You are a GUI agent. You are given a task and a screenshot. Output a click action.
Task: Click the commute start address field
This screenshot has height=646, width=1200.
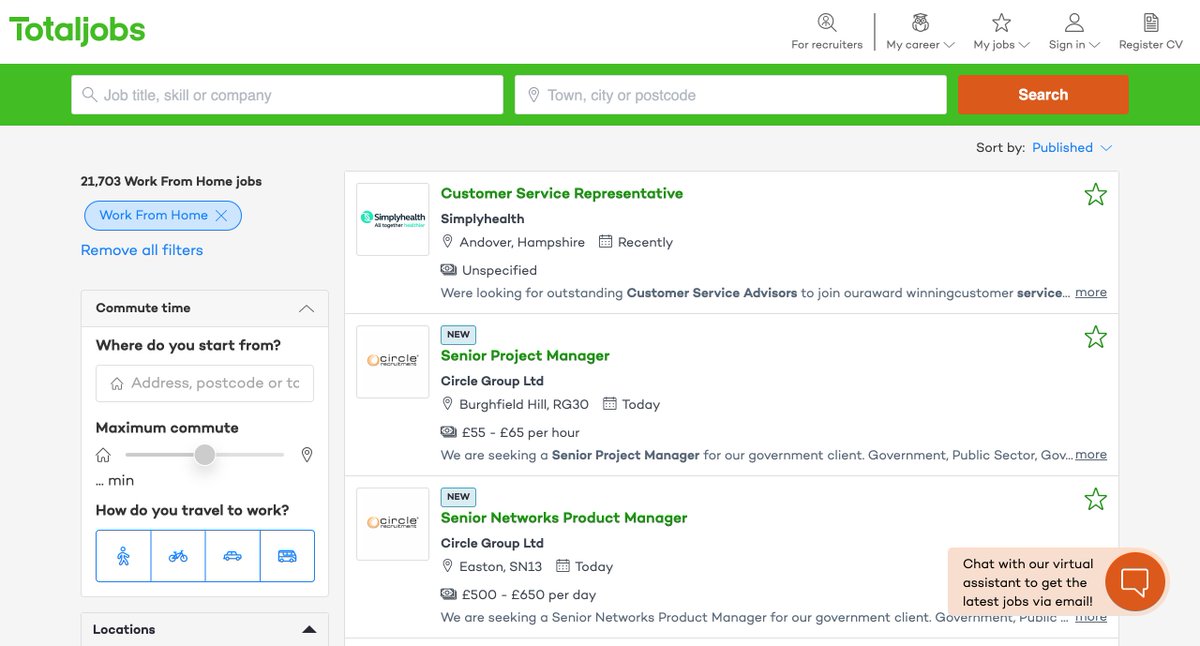(204, 383)
